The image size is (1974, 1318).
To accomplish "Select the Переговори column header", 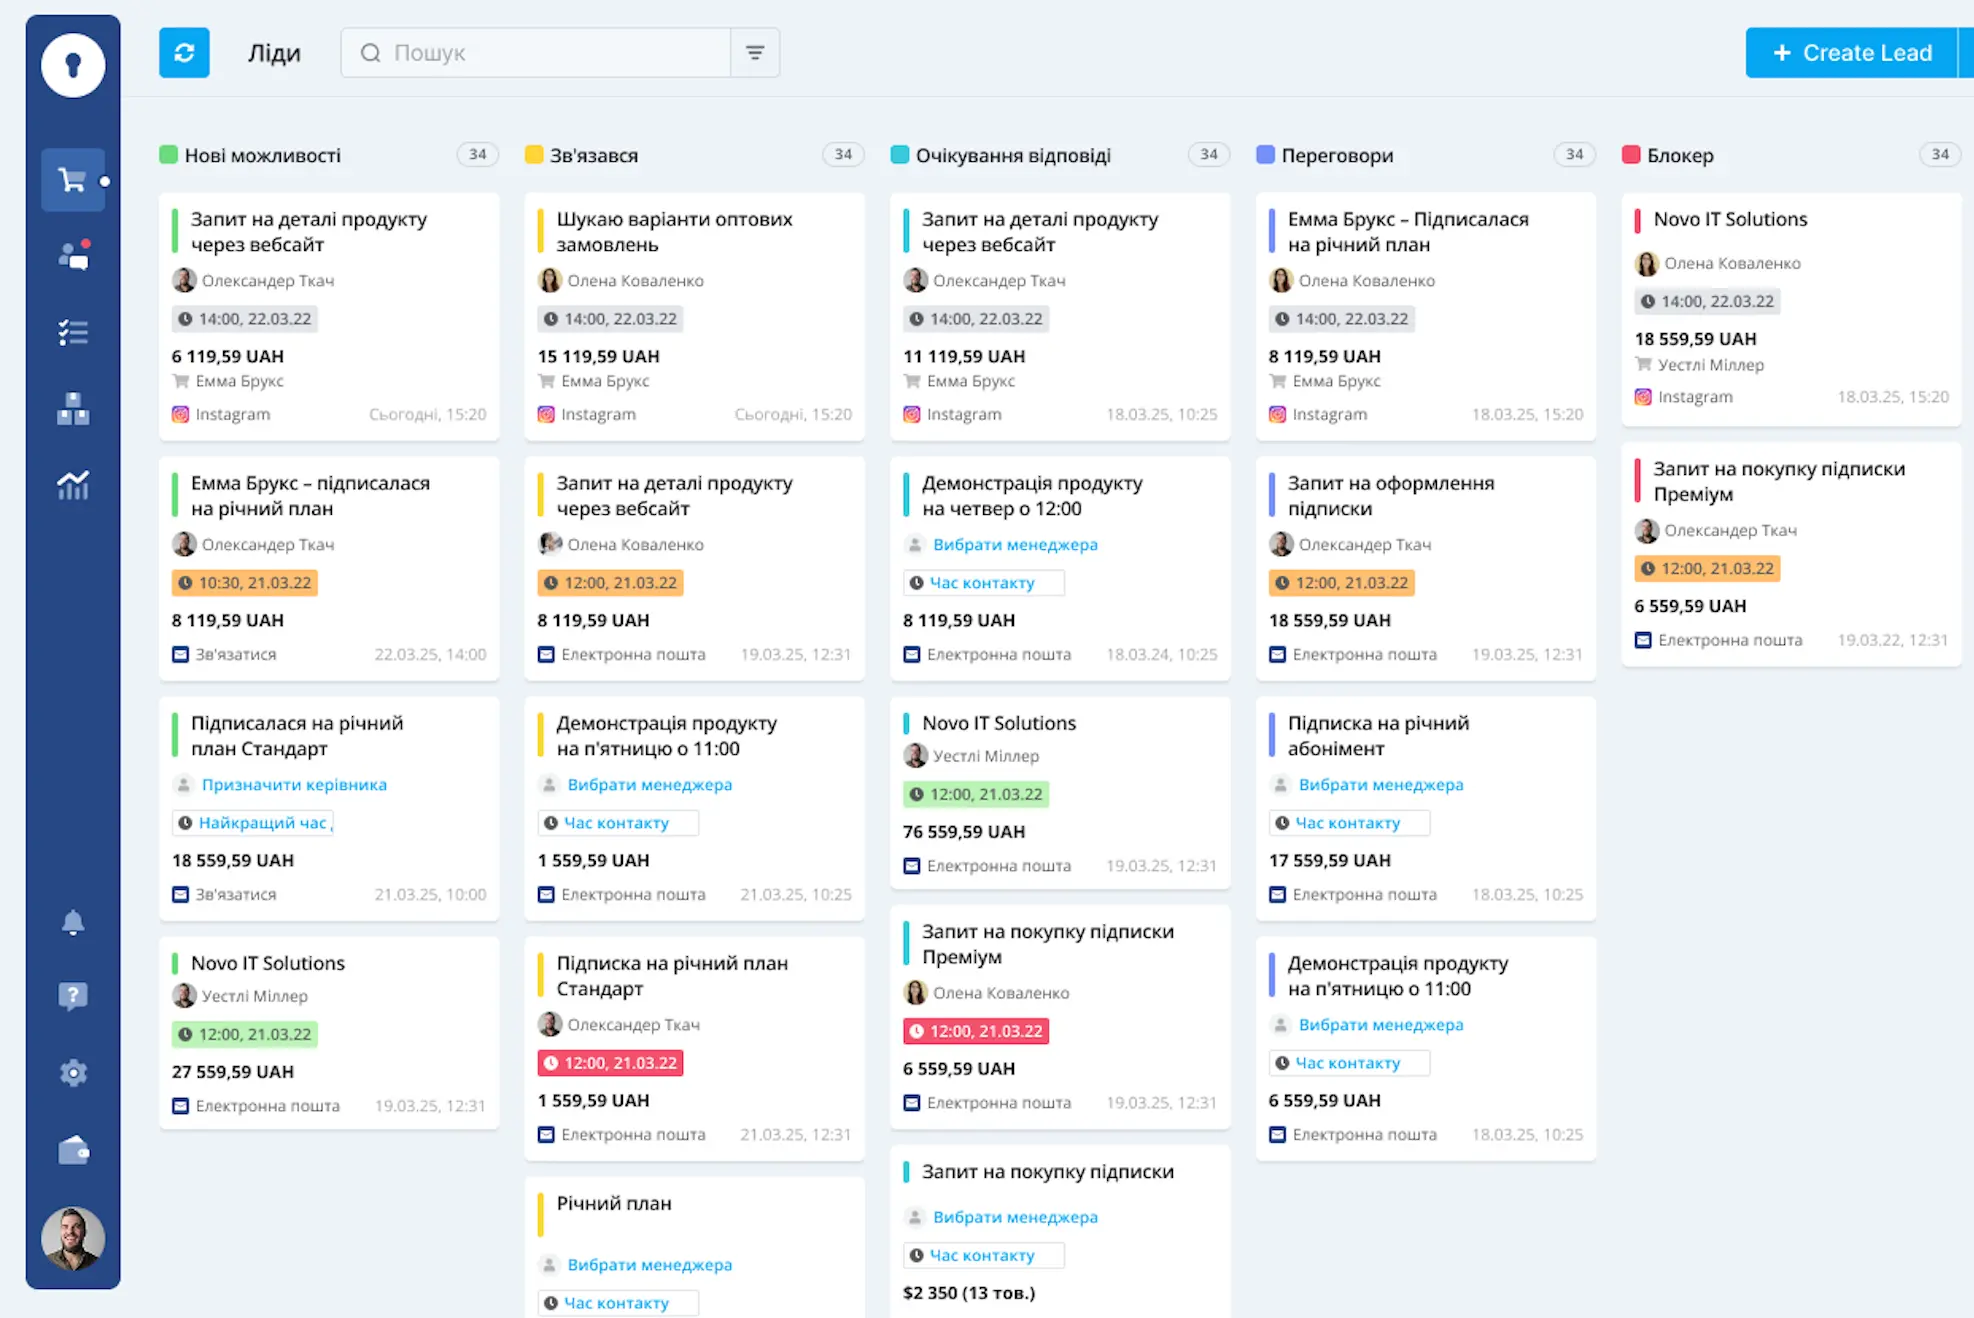I will click(x=1337, y=155).
